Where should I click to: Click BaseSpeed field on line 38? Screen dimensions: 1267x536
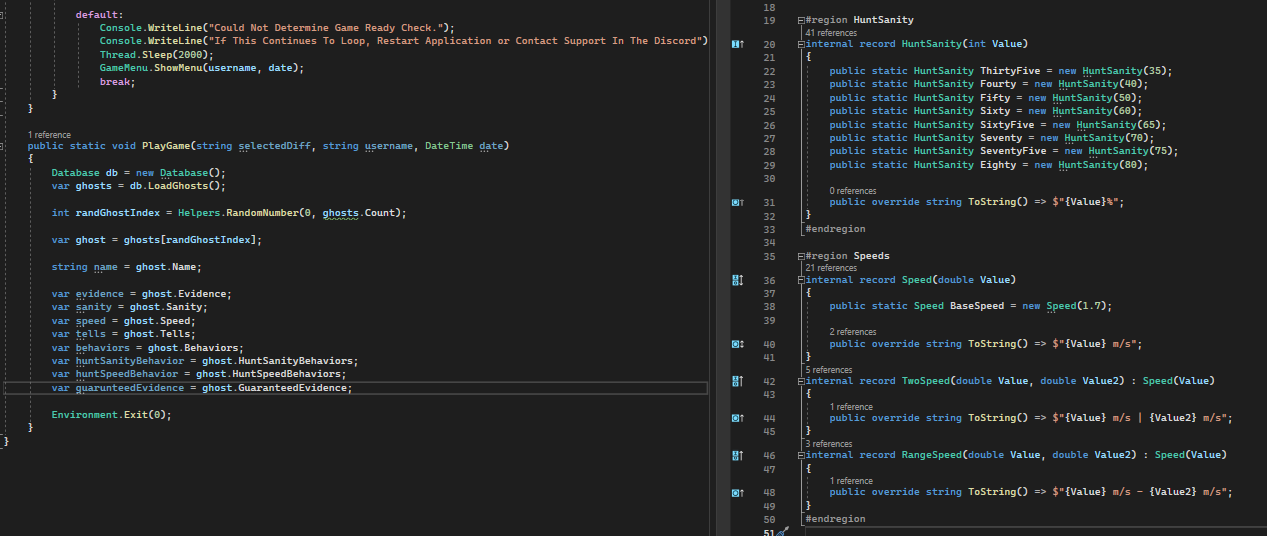tap(977, 306)
